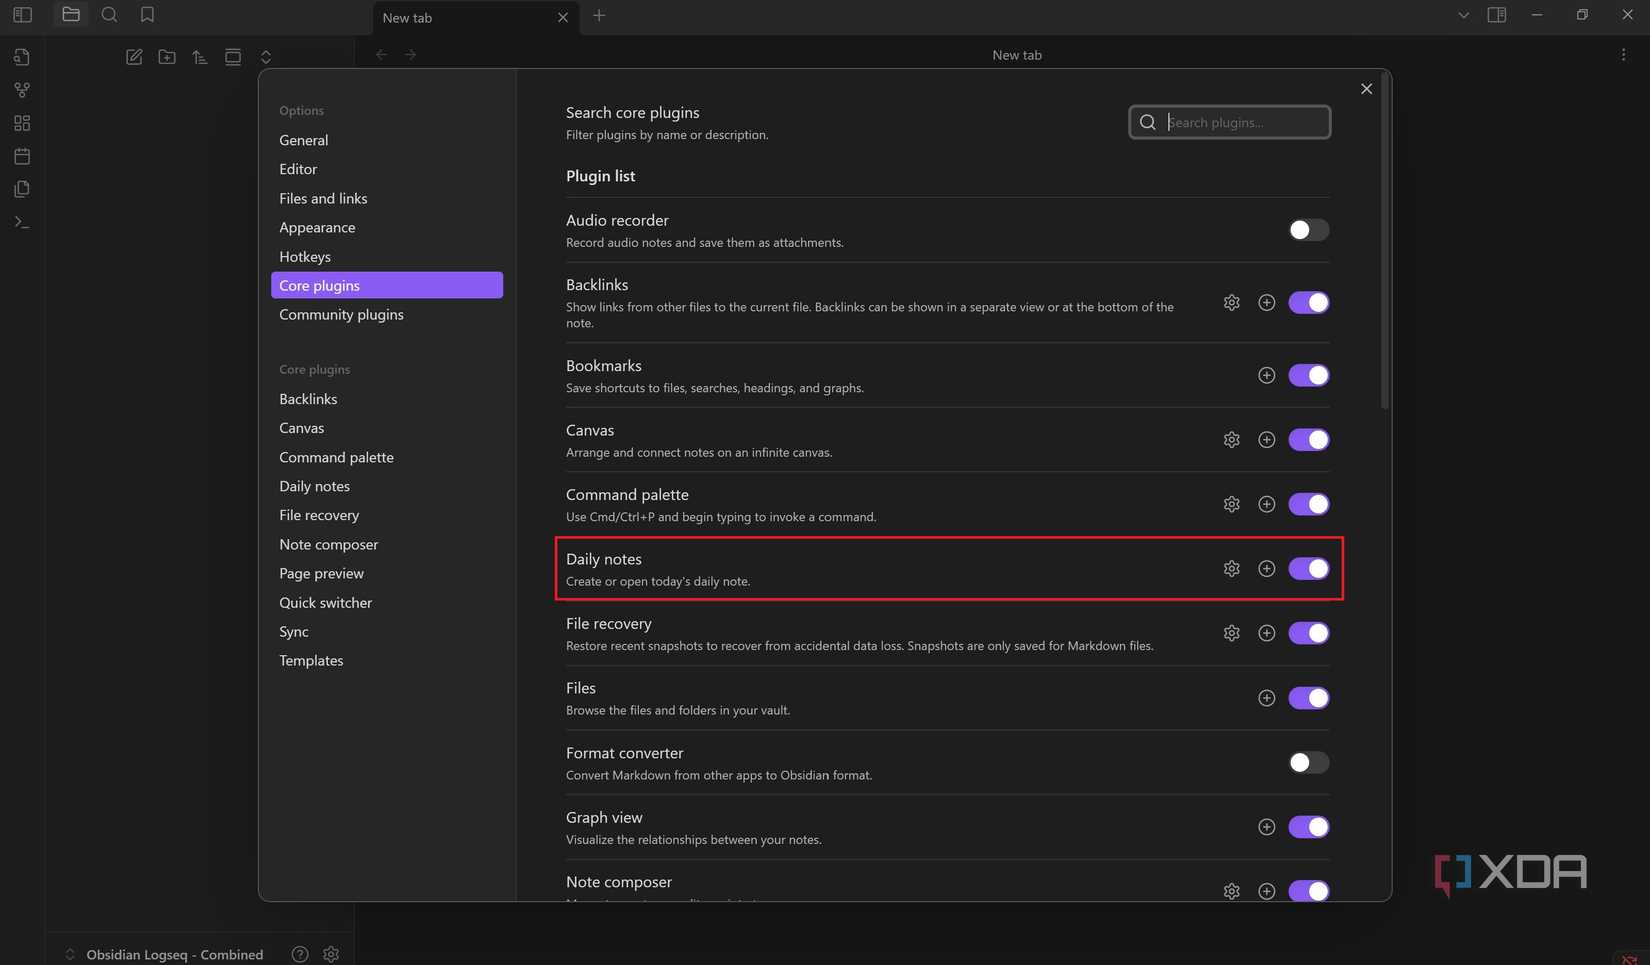Viewport: 1650px width, 965px height.
Task: Switch to Community plugins section
Action: click(x=341, y=314)
